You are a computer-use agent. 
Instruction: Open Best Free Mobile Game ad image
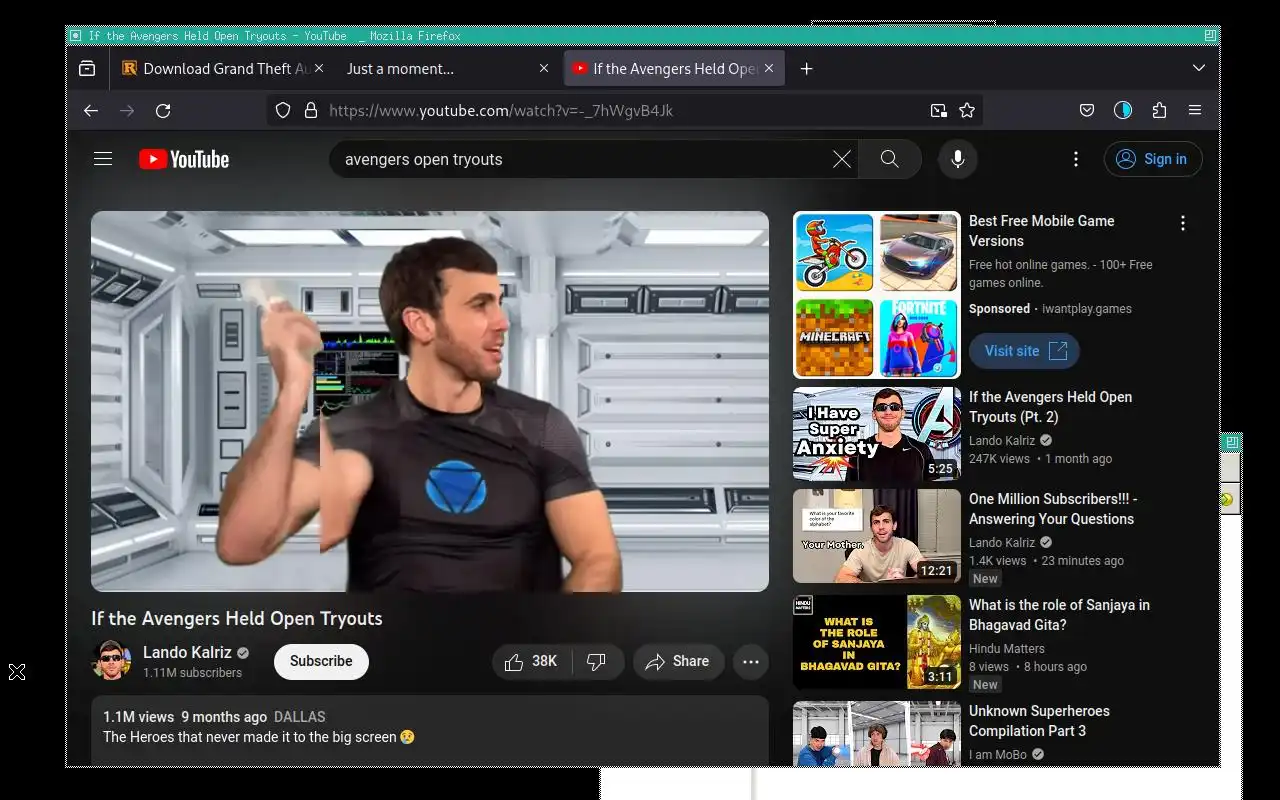pyautogui.click(x=877, y=295)
